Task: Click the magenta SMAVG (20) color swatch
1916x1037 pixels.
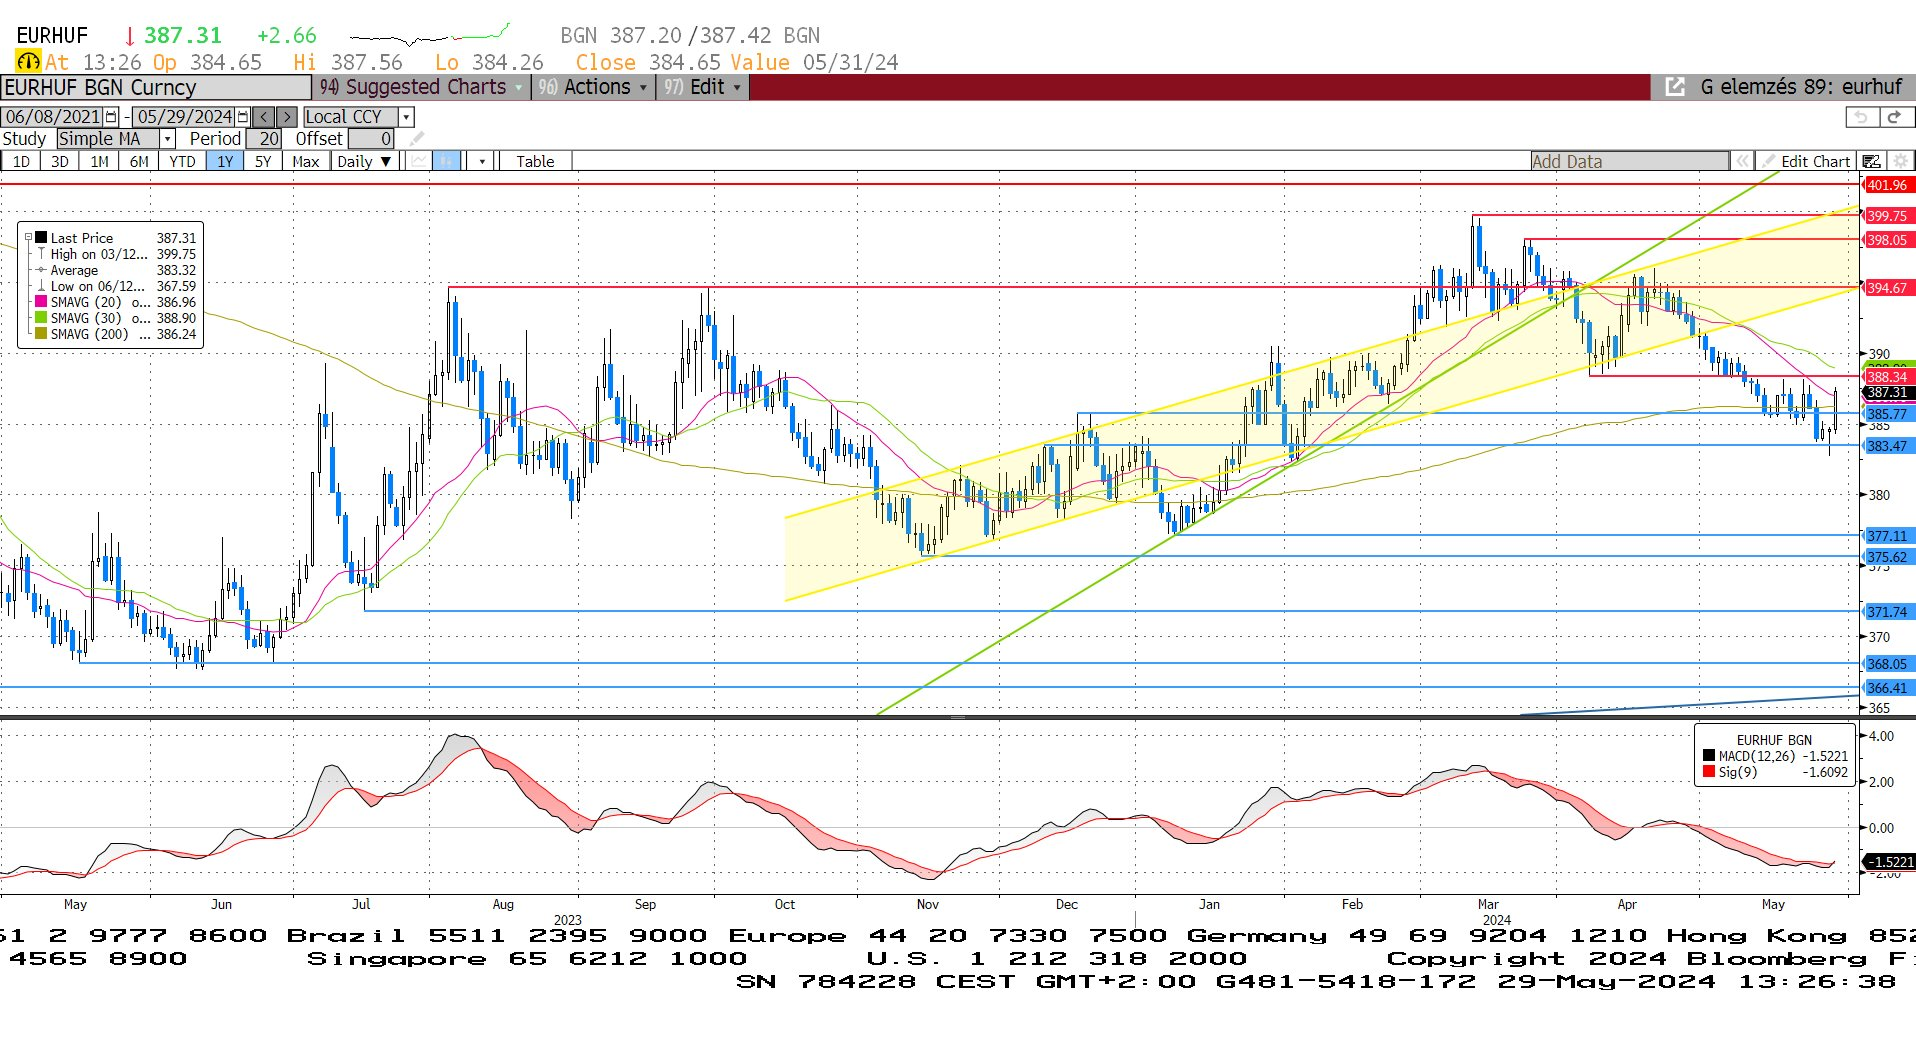Action: 41,302
